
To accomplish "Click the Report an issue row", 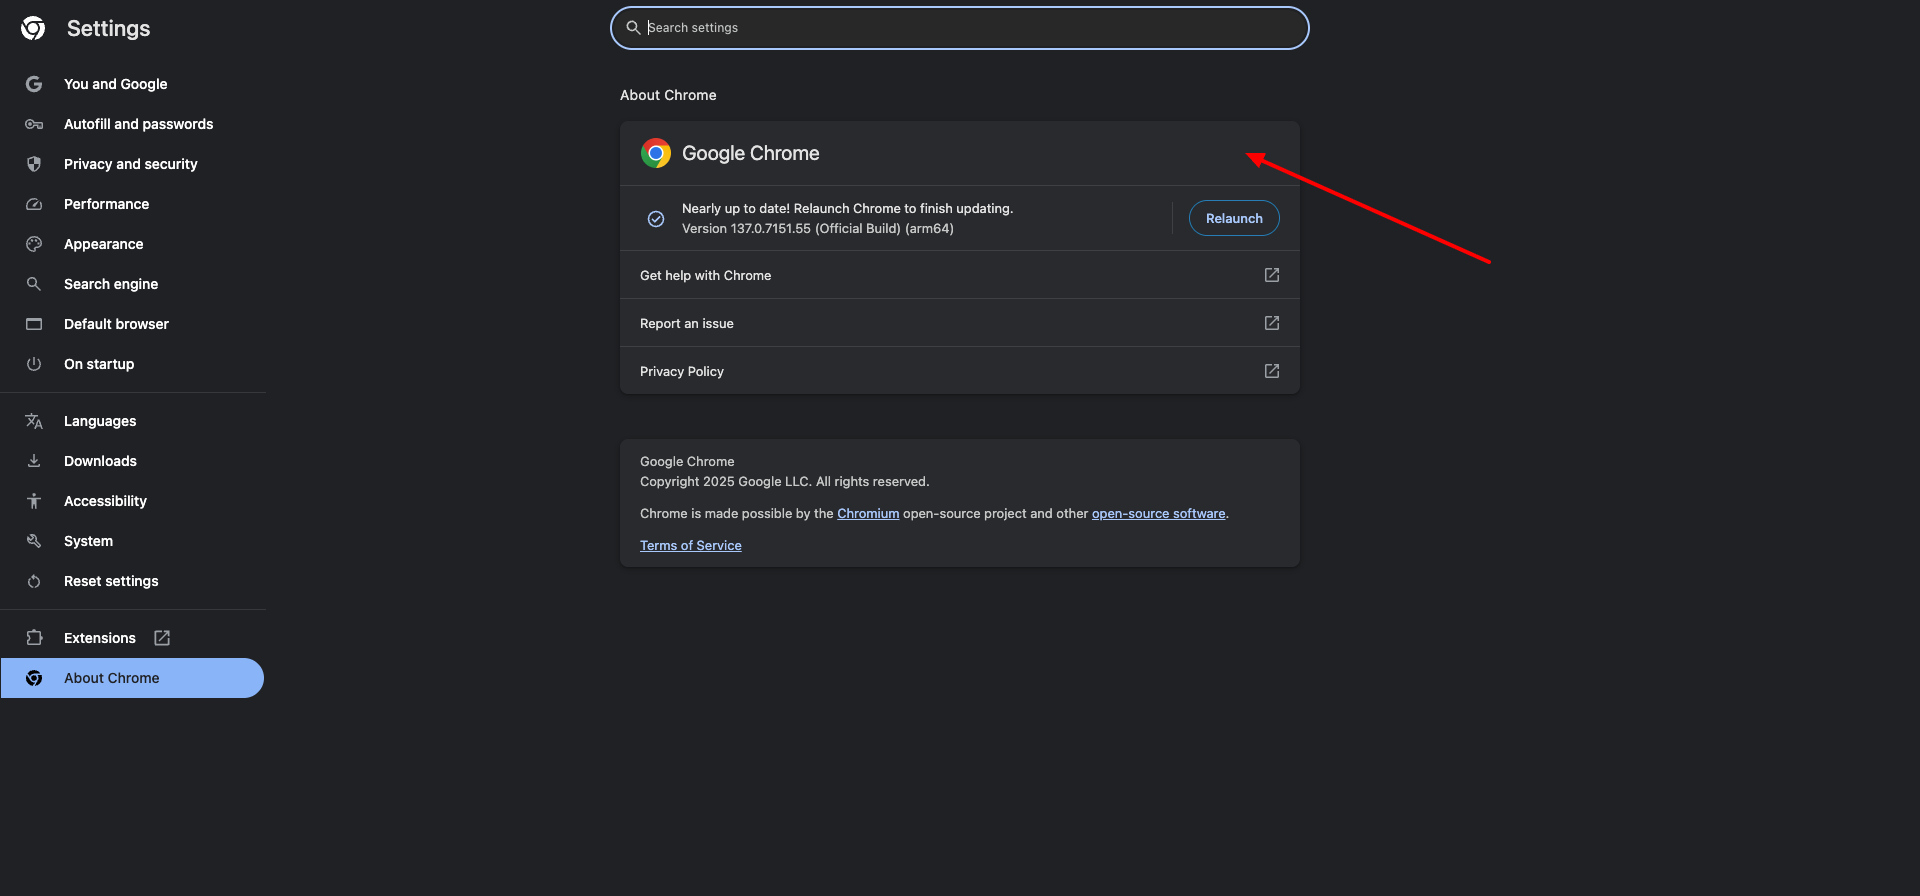I will (960, 323).
